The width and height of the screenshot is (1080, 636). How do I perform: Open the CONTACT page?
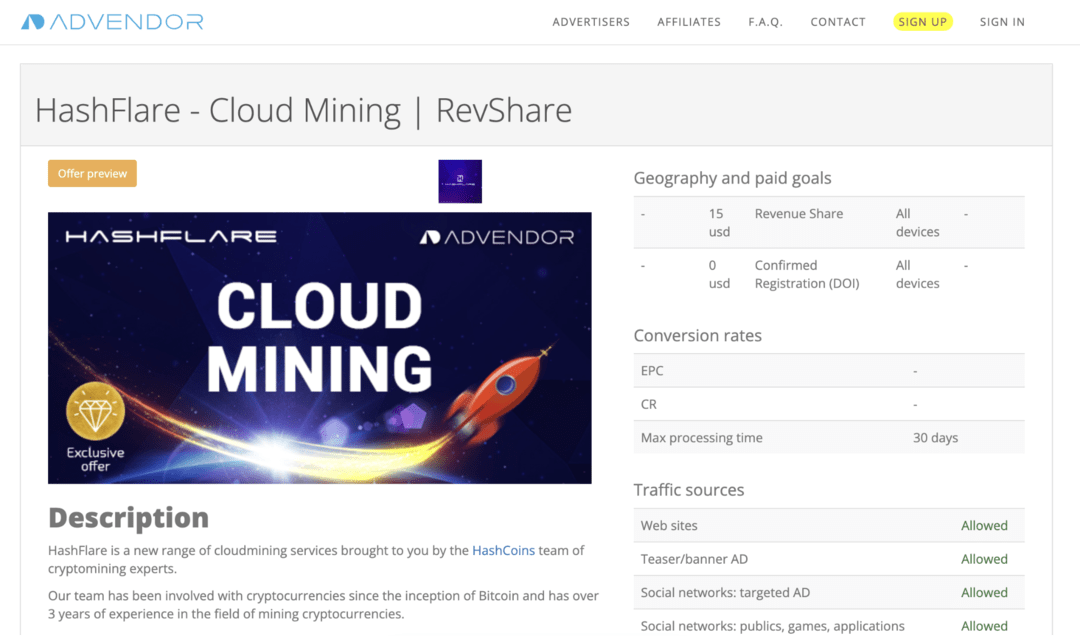coord(838,21)
